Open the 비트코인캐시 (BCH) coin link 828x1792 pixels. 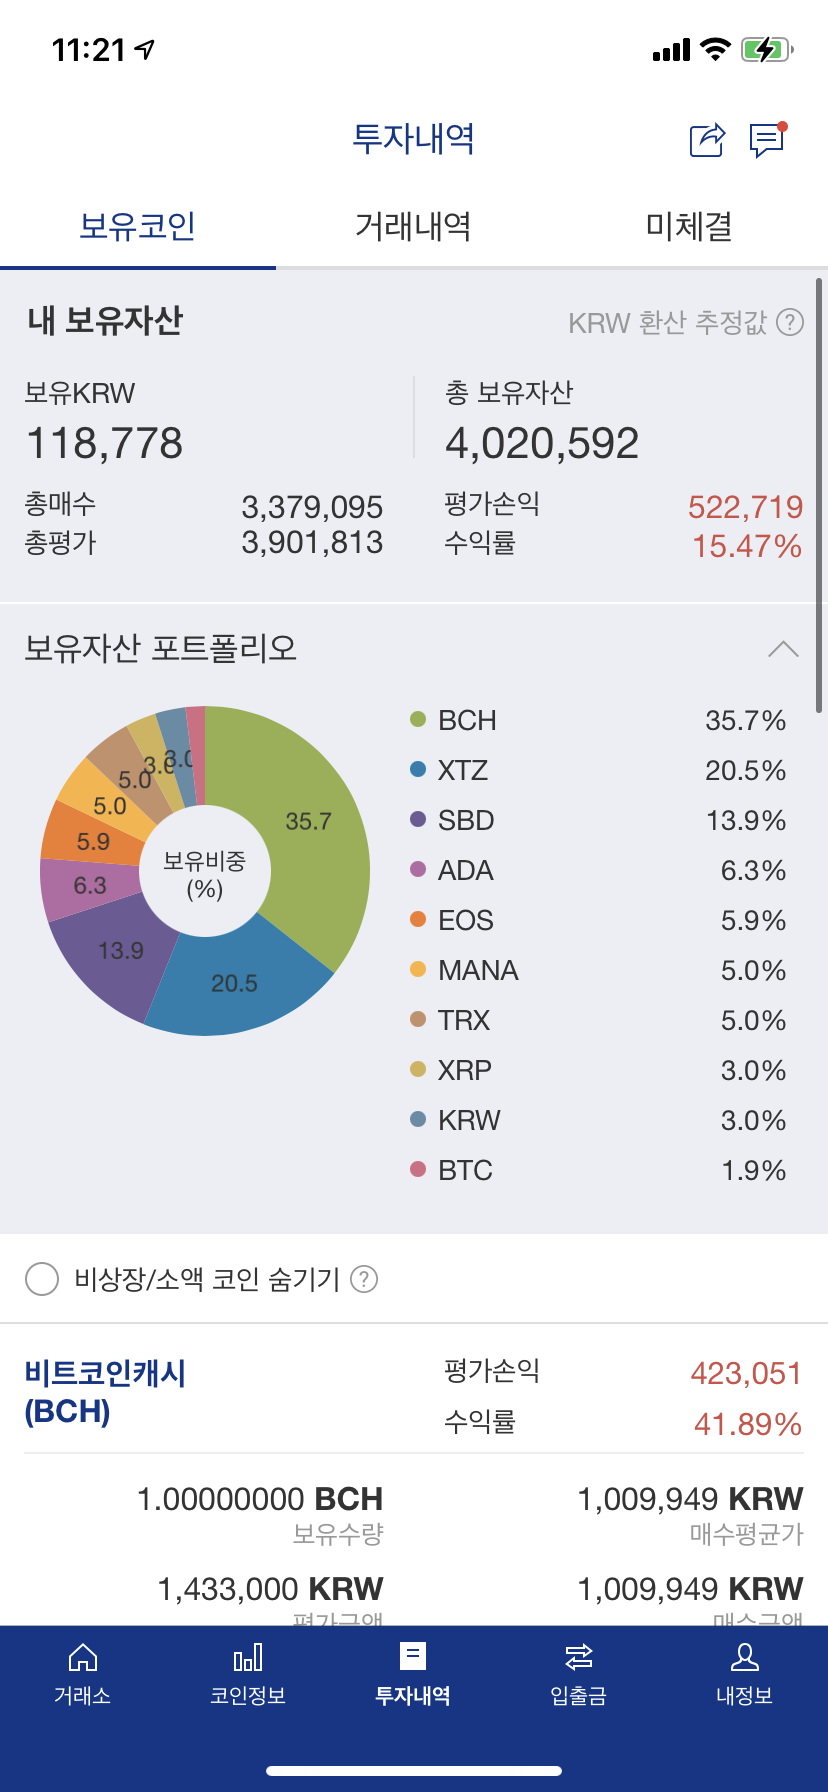(x=105, y=1392)
